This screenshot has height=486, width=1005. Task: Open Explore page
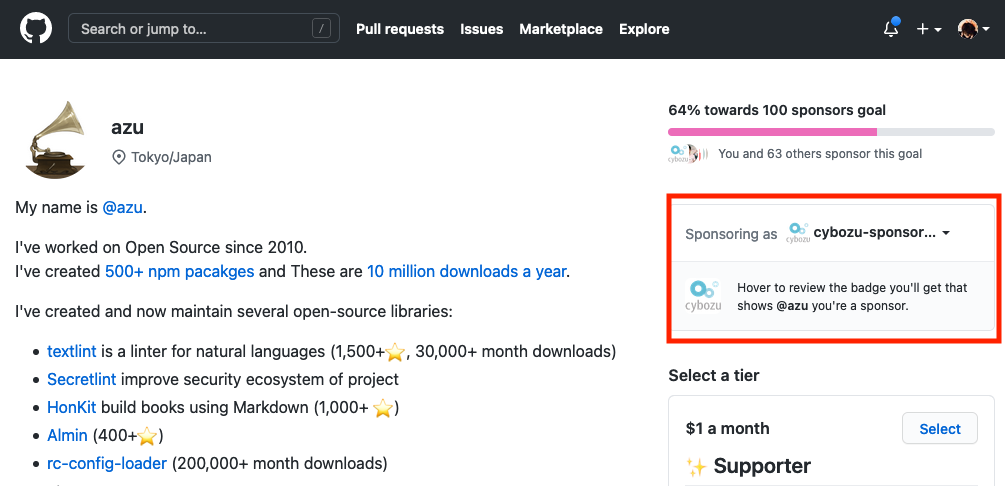click(644, 29)
